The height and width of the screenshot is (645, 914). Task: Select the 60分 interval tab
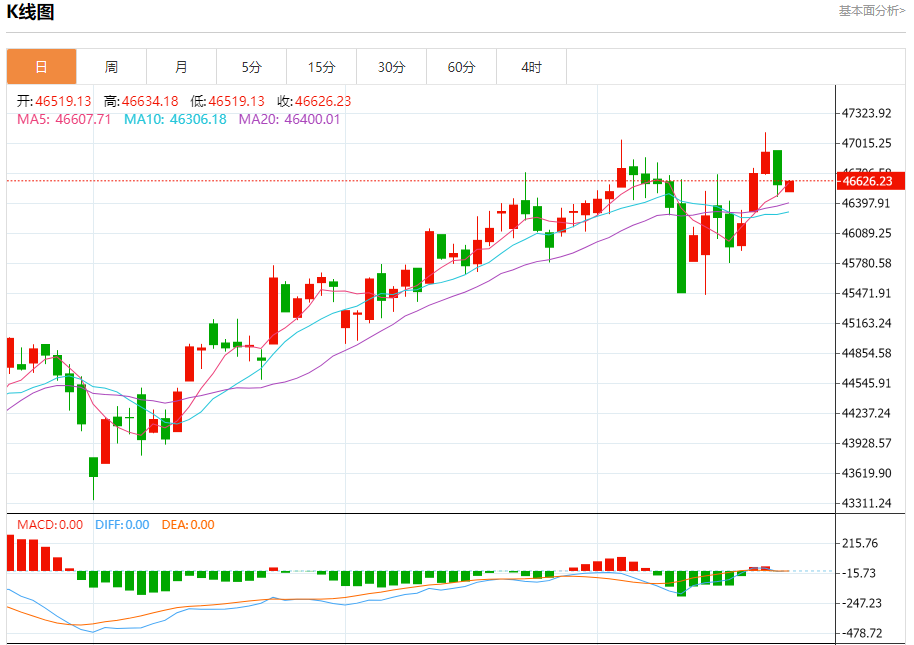(461, 67)
